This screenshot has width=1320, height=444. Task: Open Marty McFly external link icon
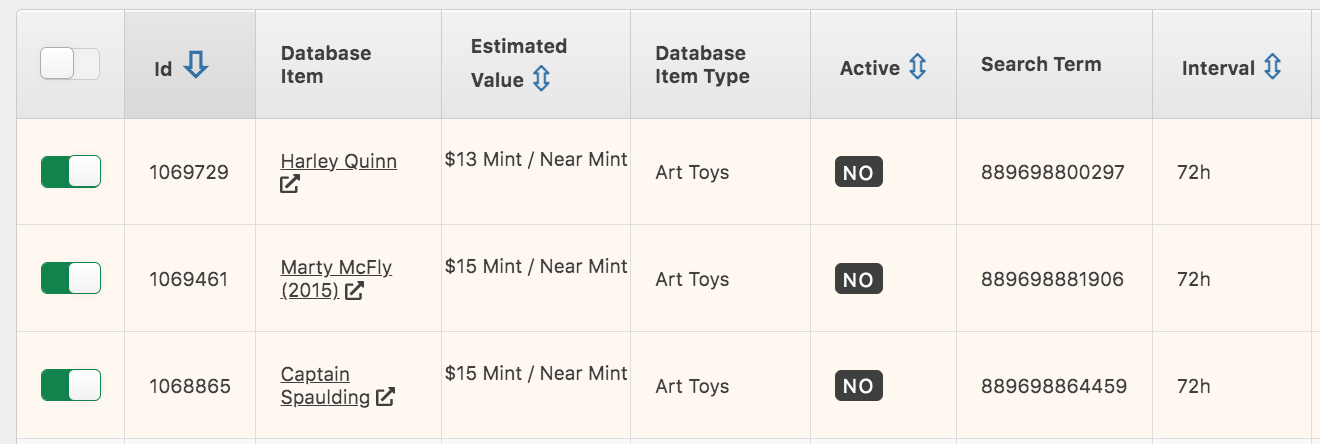[x=354, y=291]
